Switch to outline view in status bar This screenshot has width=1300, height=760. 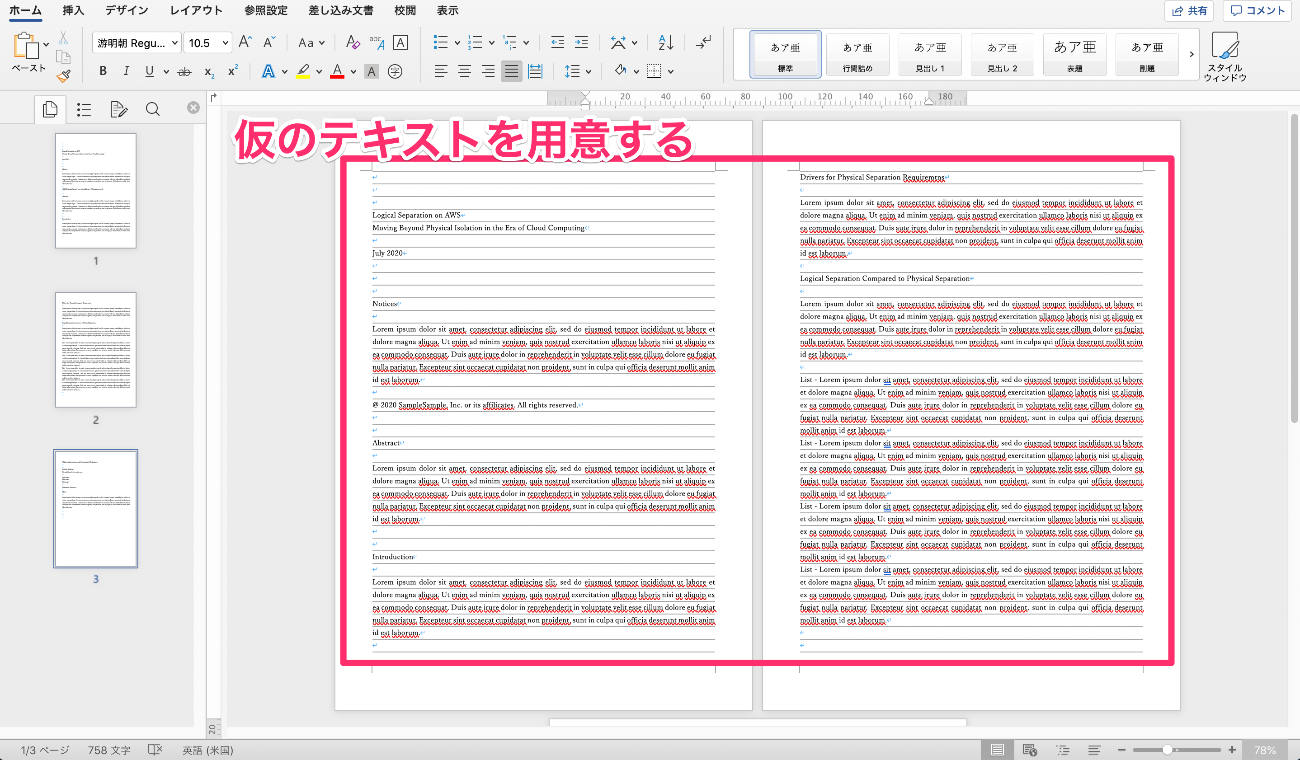pos(1062,750)
